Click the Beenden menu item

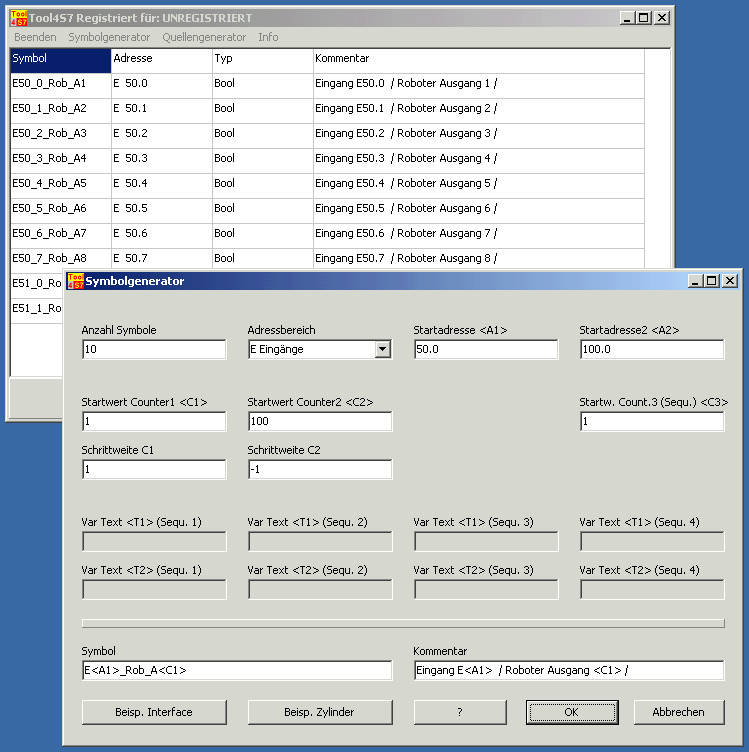click(35, 37)
